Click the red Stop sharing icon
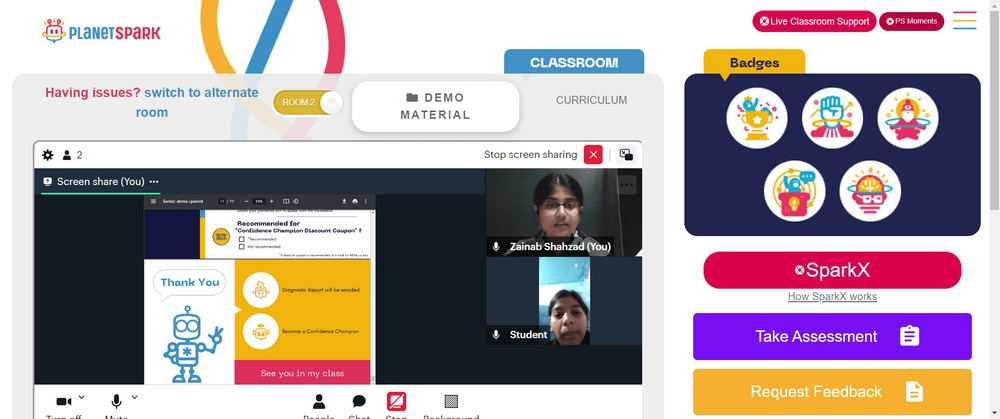 [x=396, y=401]
